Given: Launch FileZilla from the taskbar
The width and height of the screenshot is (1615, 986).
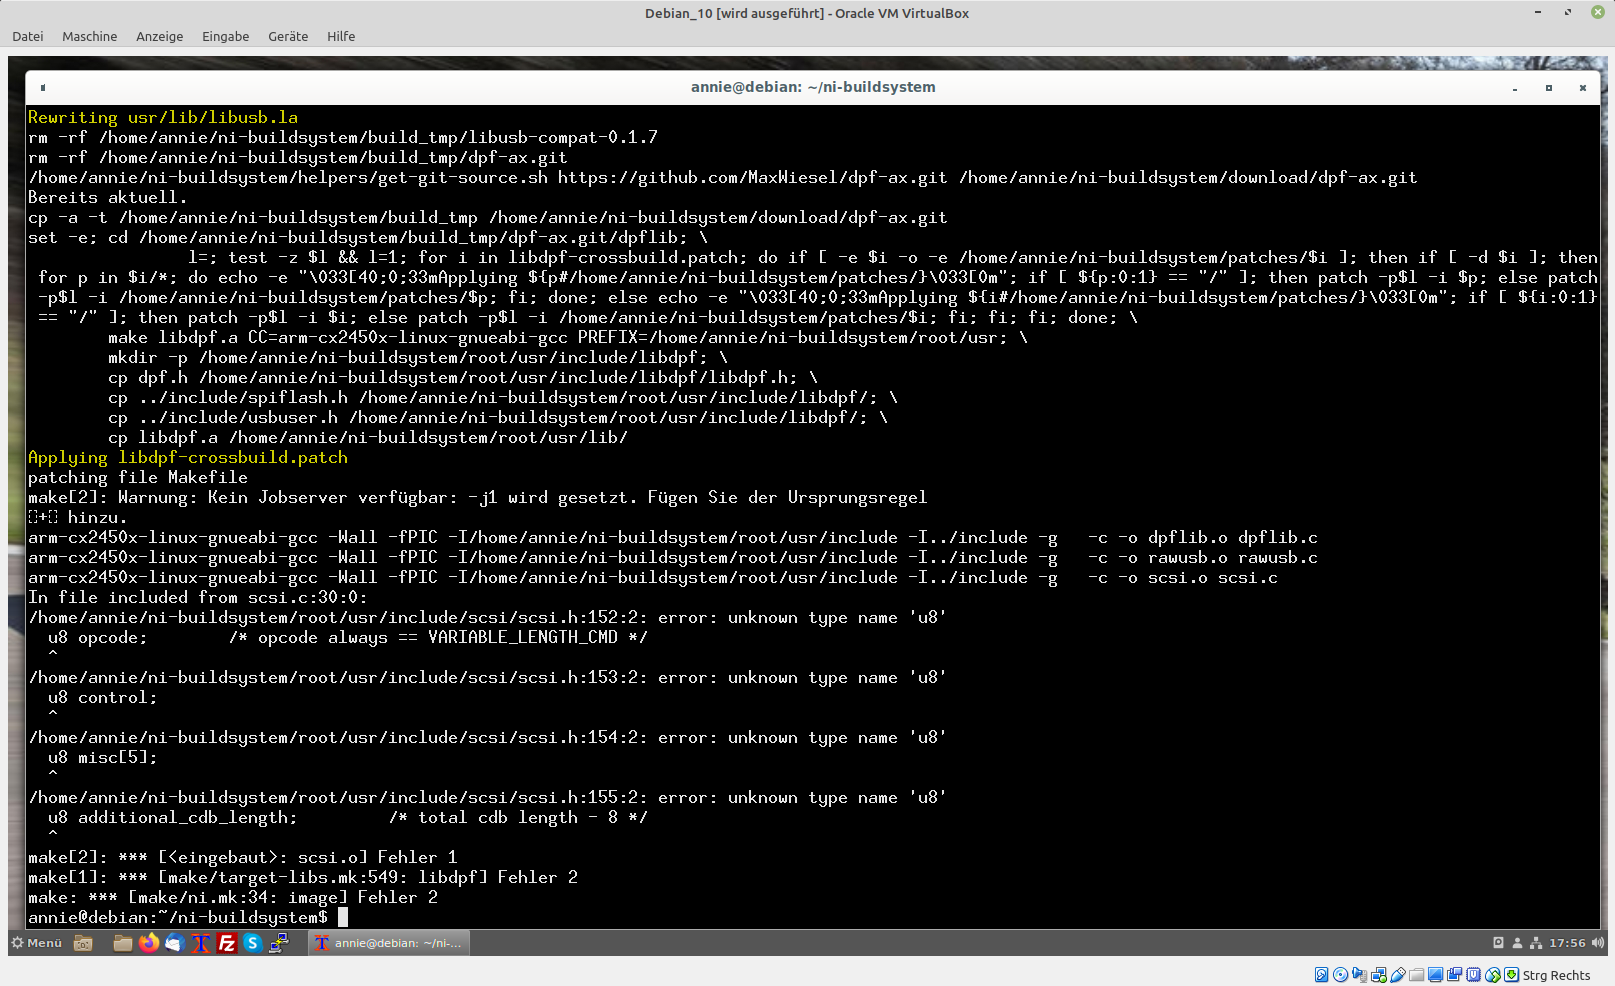Looking at the screenshot, I should (227, 943).
